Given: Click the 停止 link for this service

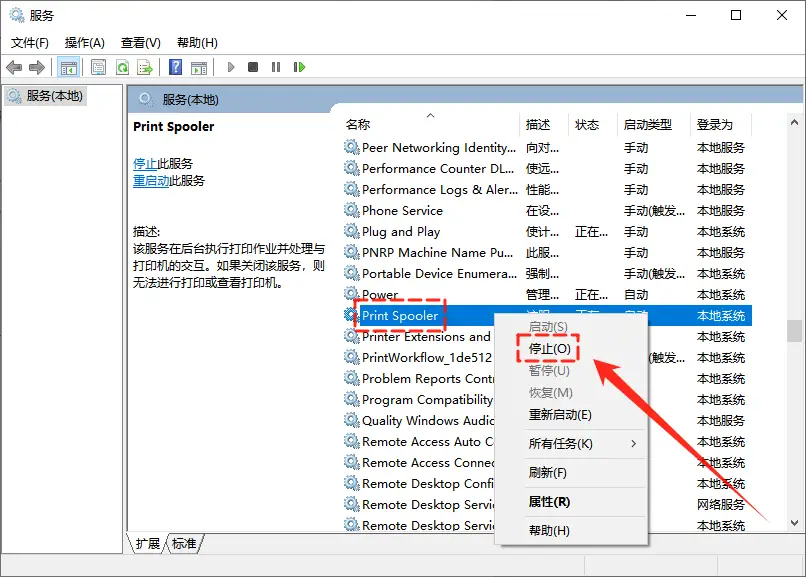Looking at the screenshot, I should tap(144, 163).
